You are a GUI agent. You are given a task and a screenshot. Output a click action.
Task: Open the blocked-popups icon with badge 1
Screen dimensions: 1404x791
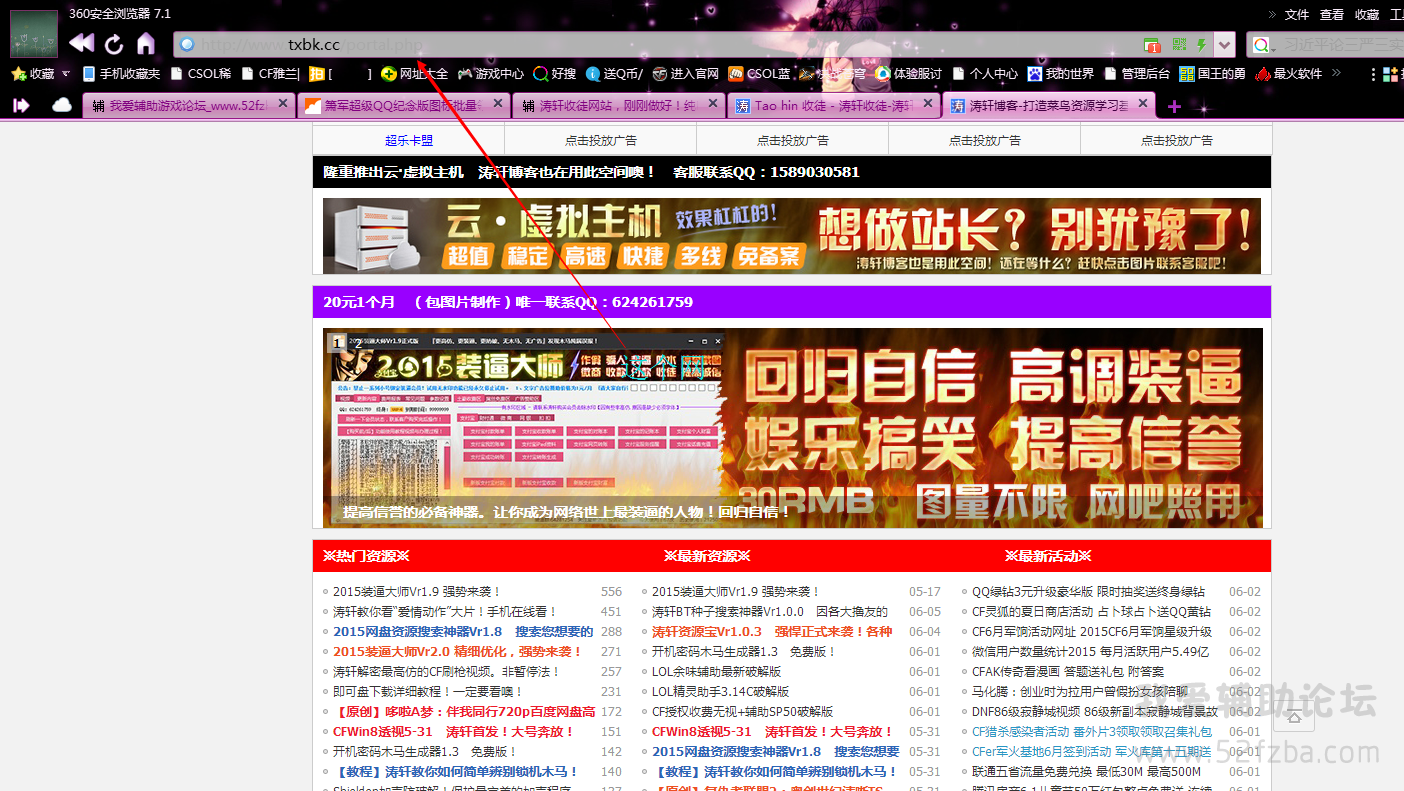(1152, 45)
